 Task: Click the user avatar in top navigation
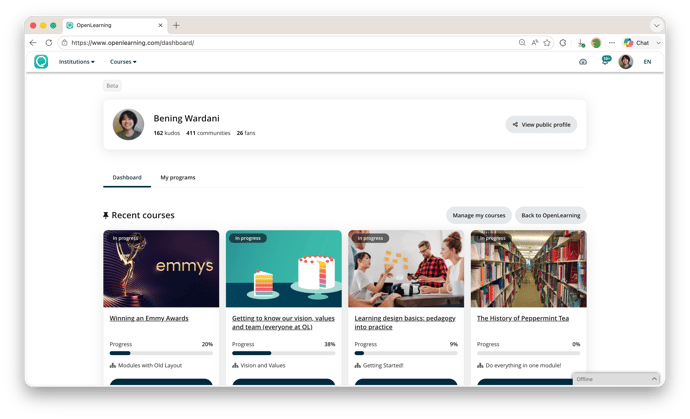pyautogui.click(x=626, y=62)
